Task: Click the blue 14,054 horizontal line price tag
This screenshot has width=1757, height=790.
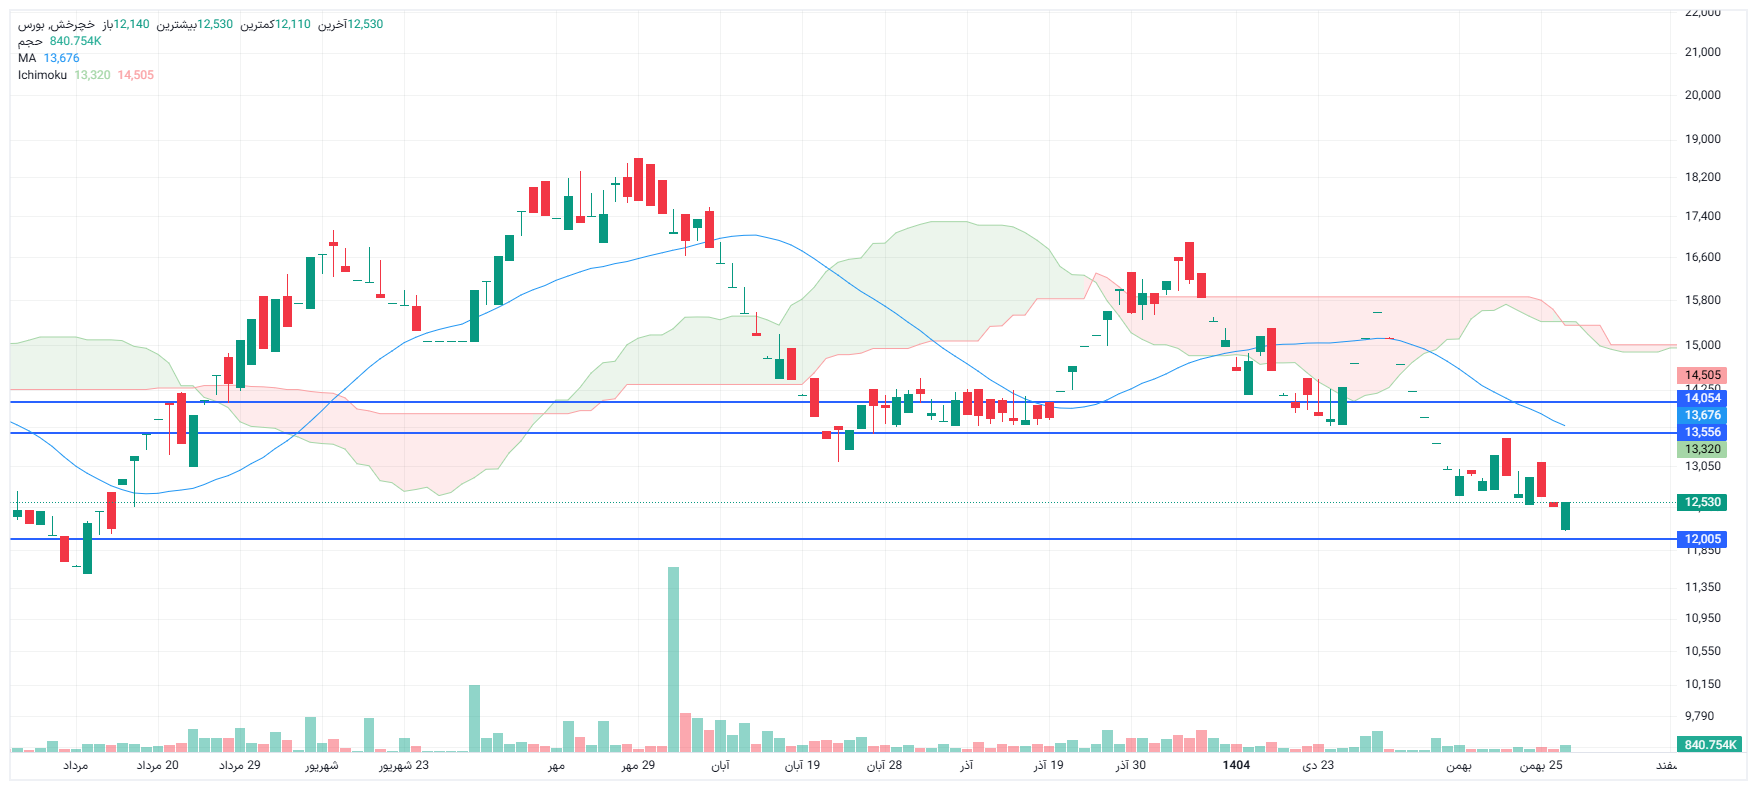Action: click(x=1702, y=398)
